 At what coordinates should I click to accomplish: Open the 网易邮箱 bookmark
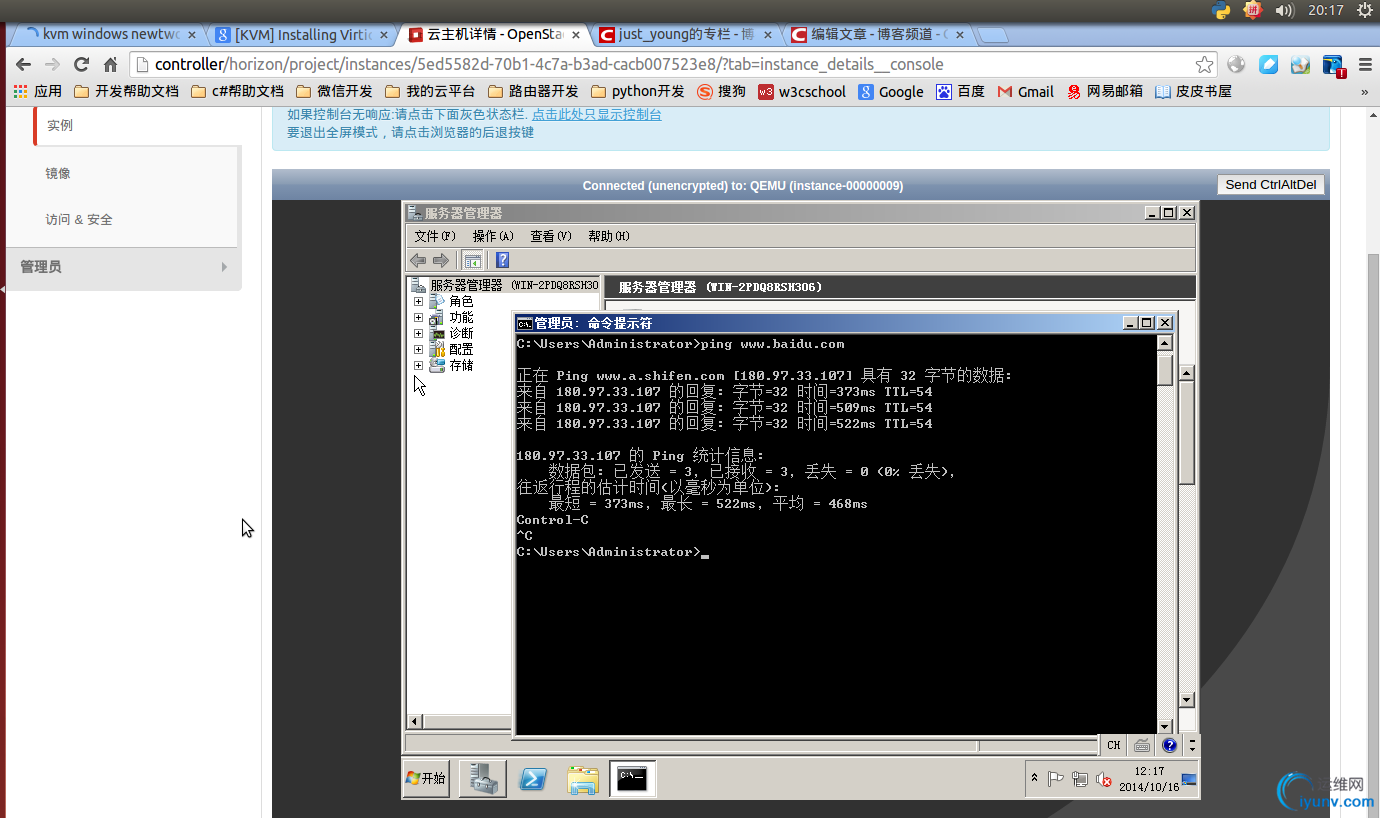click(1104, 91)
